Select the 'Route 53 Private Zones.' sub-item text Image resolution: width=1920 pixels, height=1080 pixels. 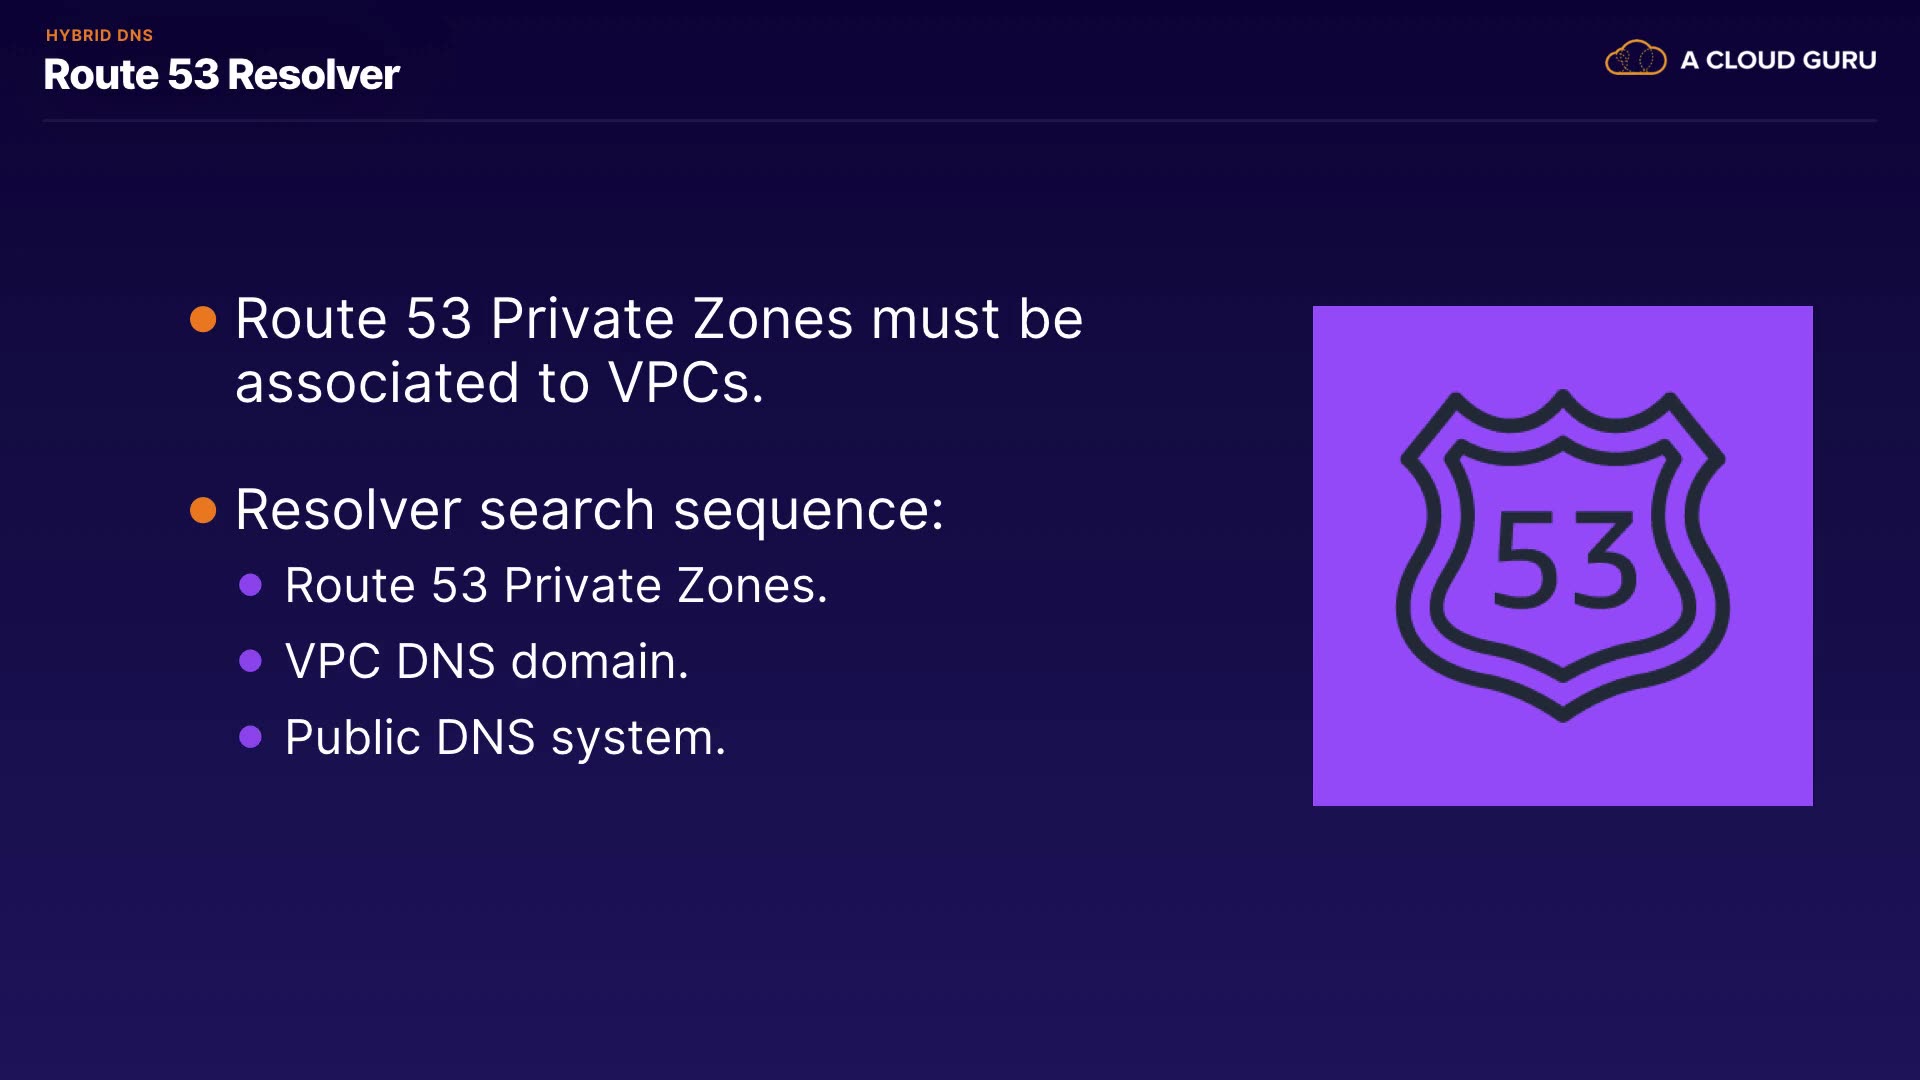tap(556, 585)
